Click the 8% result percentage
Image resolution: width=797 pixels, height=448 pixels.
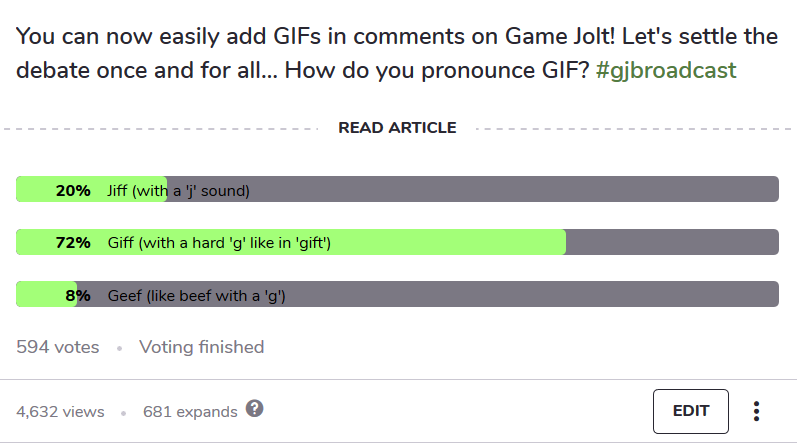(x=78, y=296)
